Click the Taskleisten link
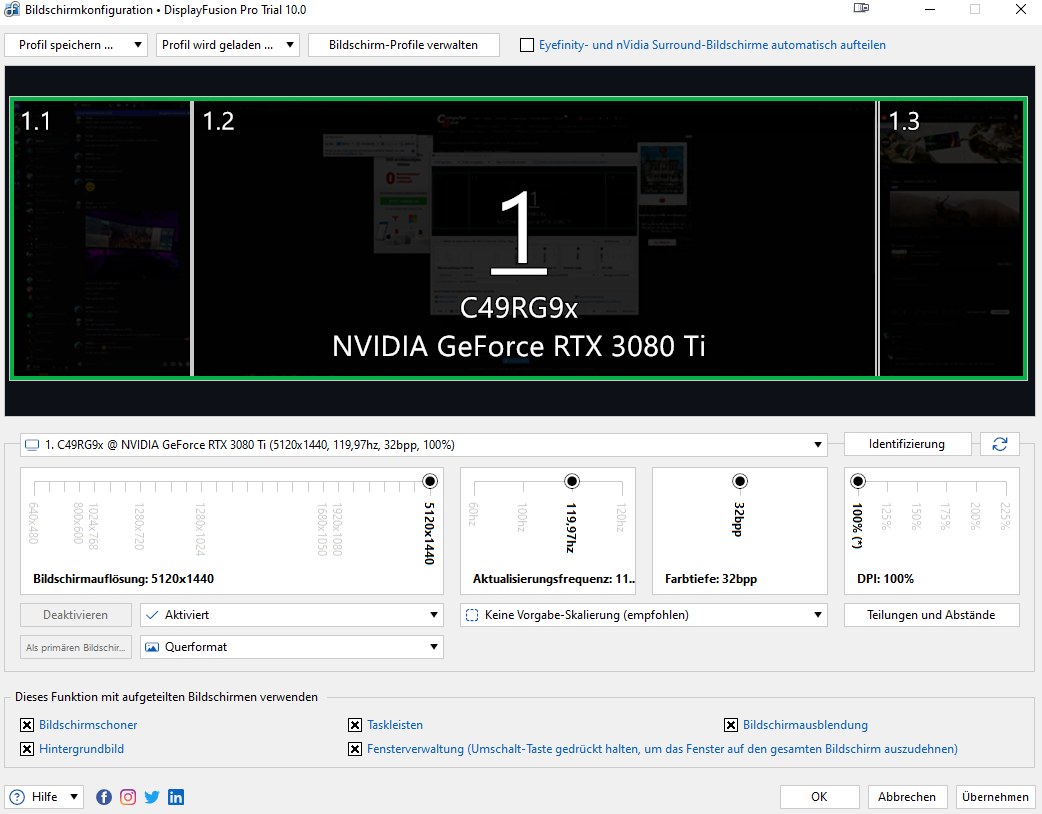Screen dimensions: 1042x814 click(395, 725)
